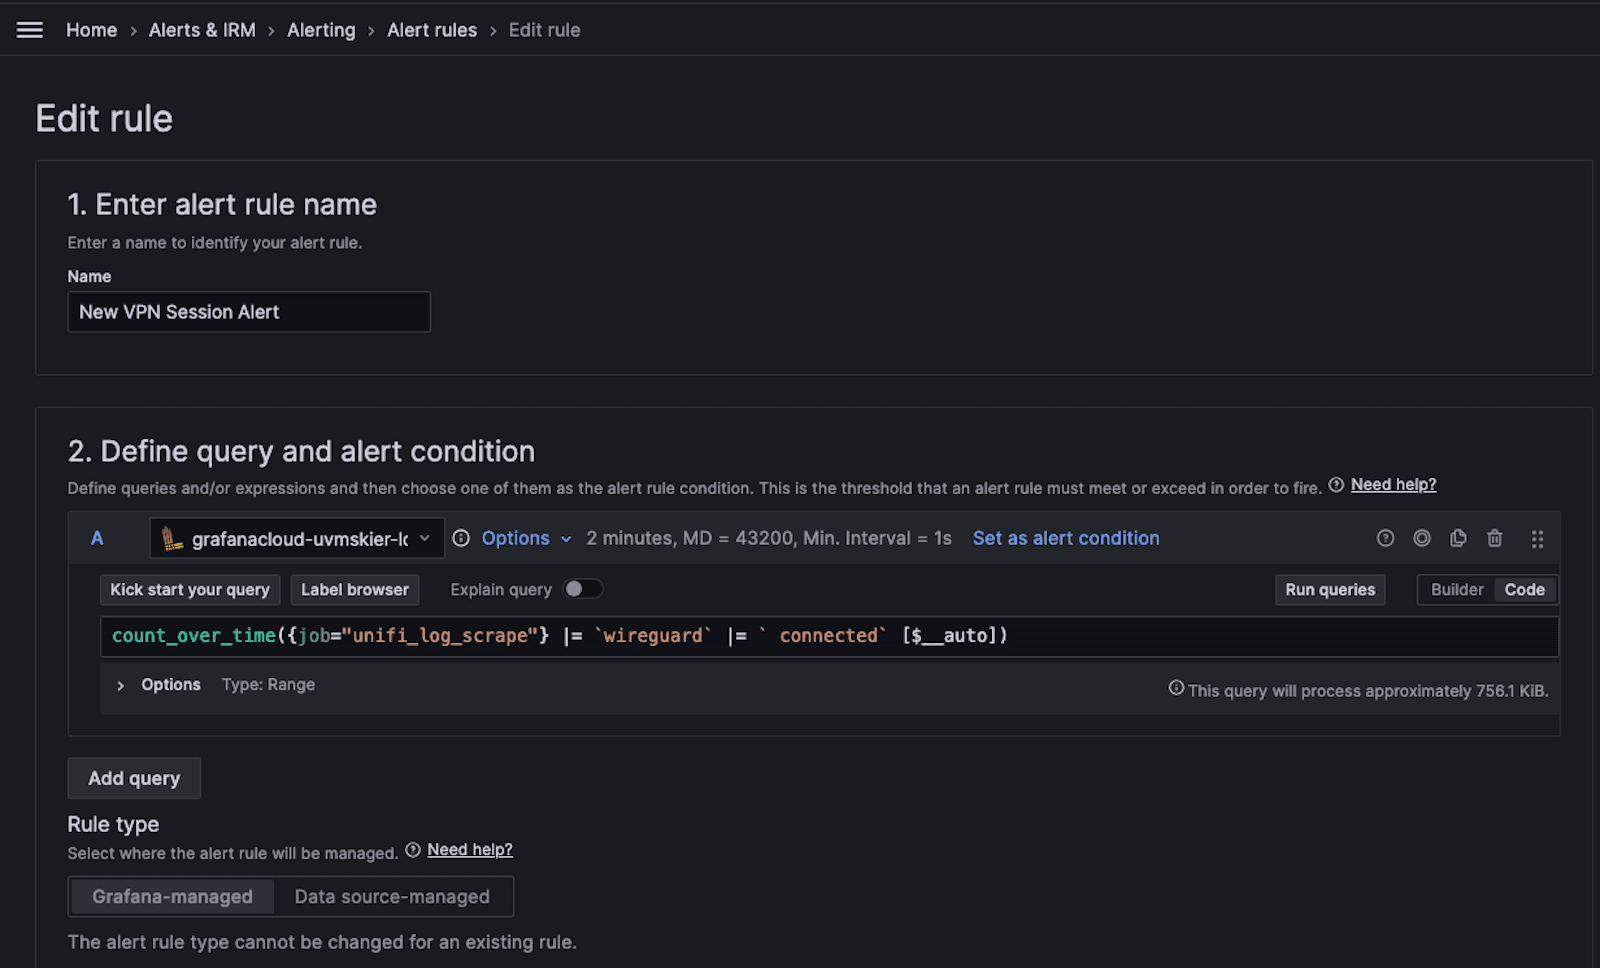This screenshot has width=1600, height=968.
Task: Go to Alerts & IRM breadcrumb
Action: (x=202, y=30)
